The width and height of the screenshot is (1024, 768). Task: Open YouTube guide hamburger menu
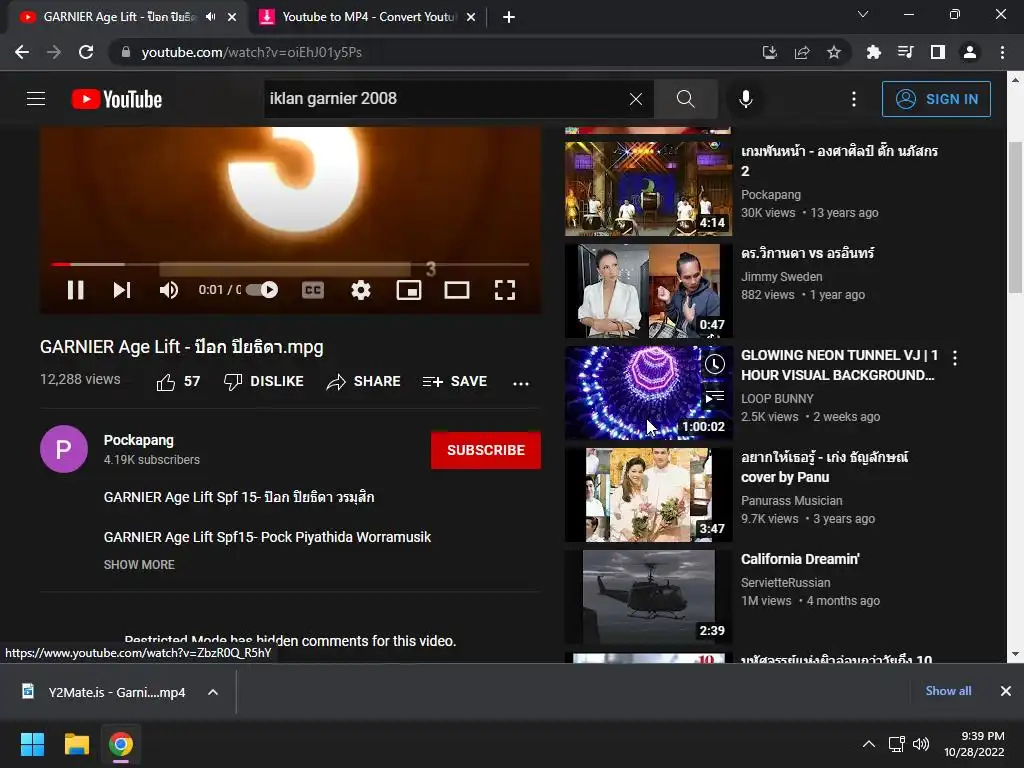click(x=36, y=99)
